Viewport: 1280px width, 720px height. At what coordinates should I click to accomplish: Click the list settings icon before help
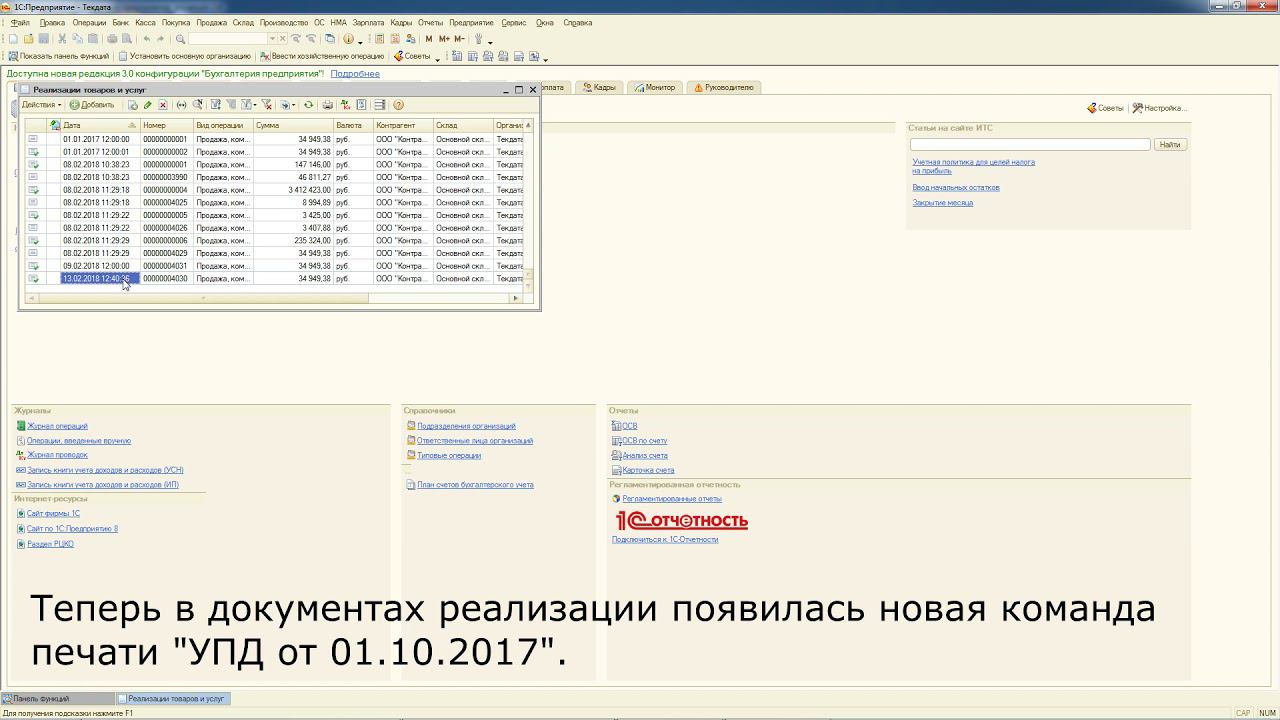pyautogui.click(x=380, y=105)
